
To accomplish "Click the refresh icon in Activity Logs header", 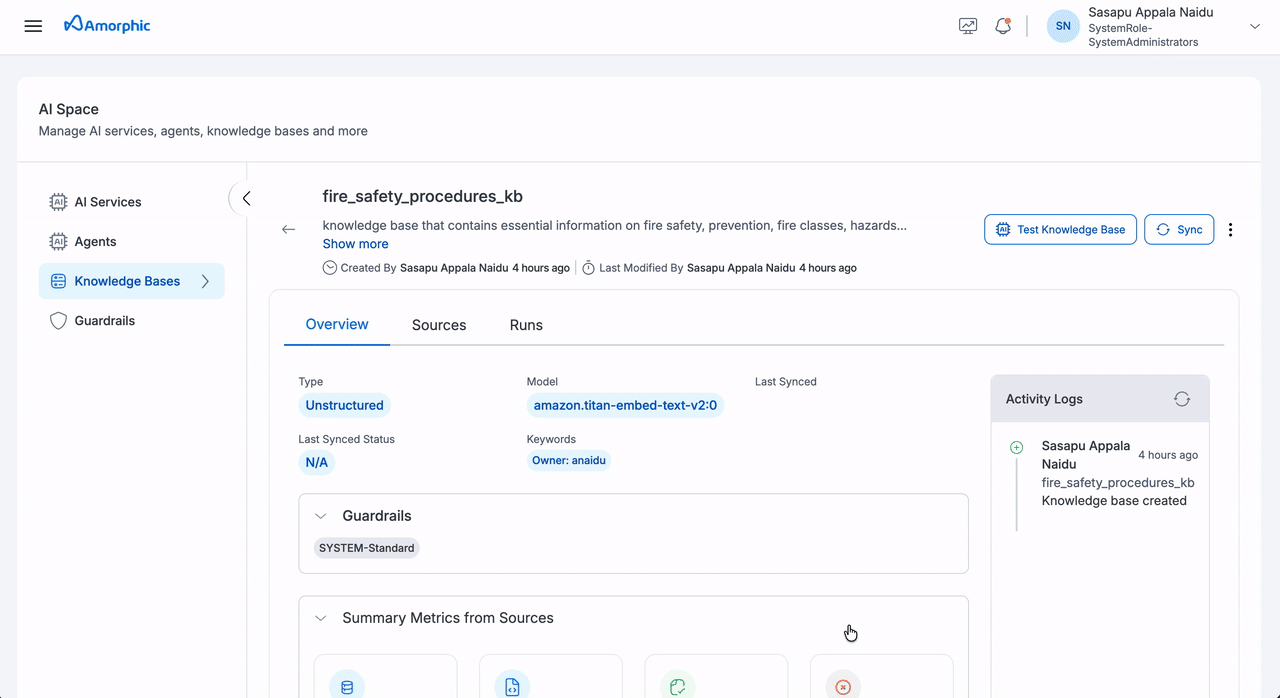I will (x=1182, y=398).
